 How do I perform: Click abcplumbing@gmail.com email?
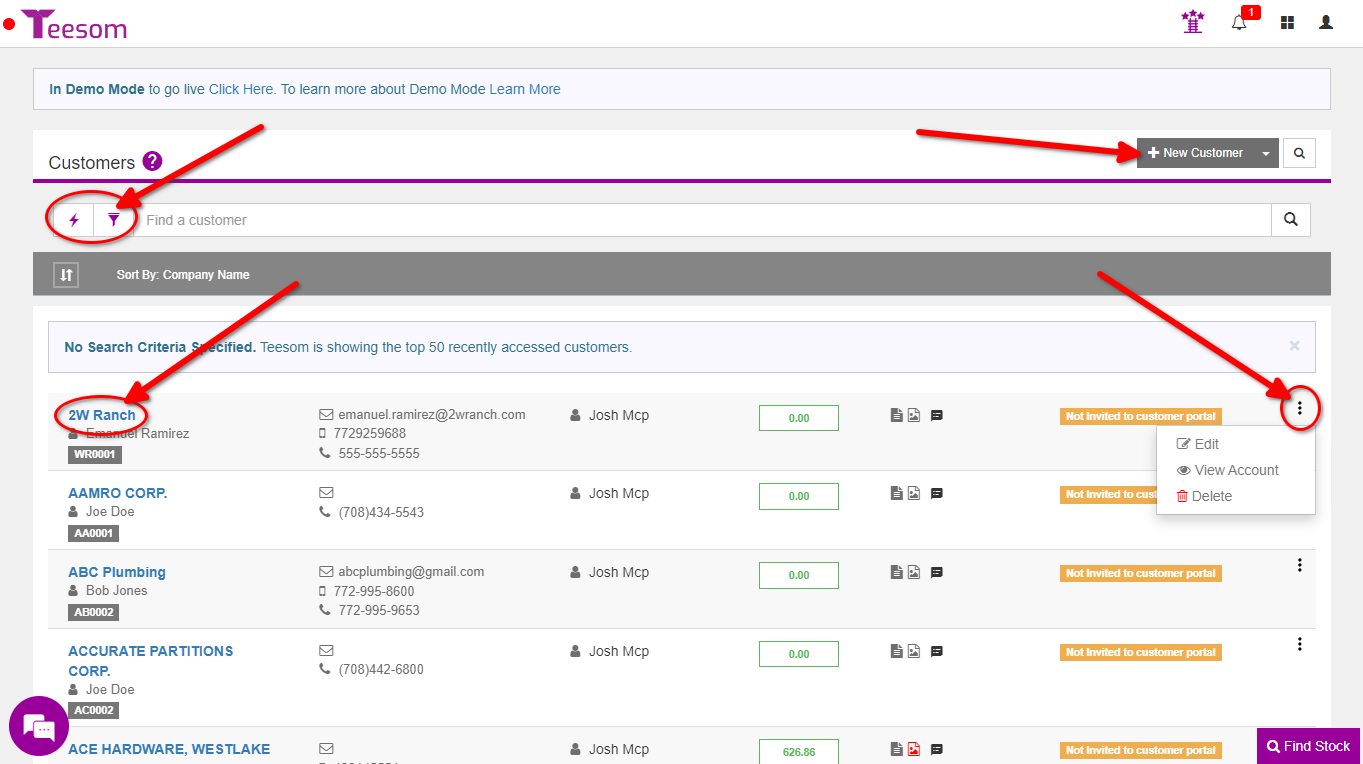point(411,572)
